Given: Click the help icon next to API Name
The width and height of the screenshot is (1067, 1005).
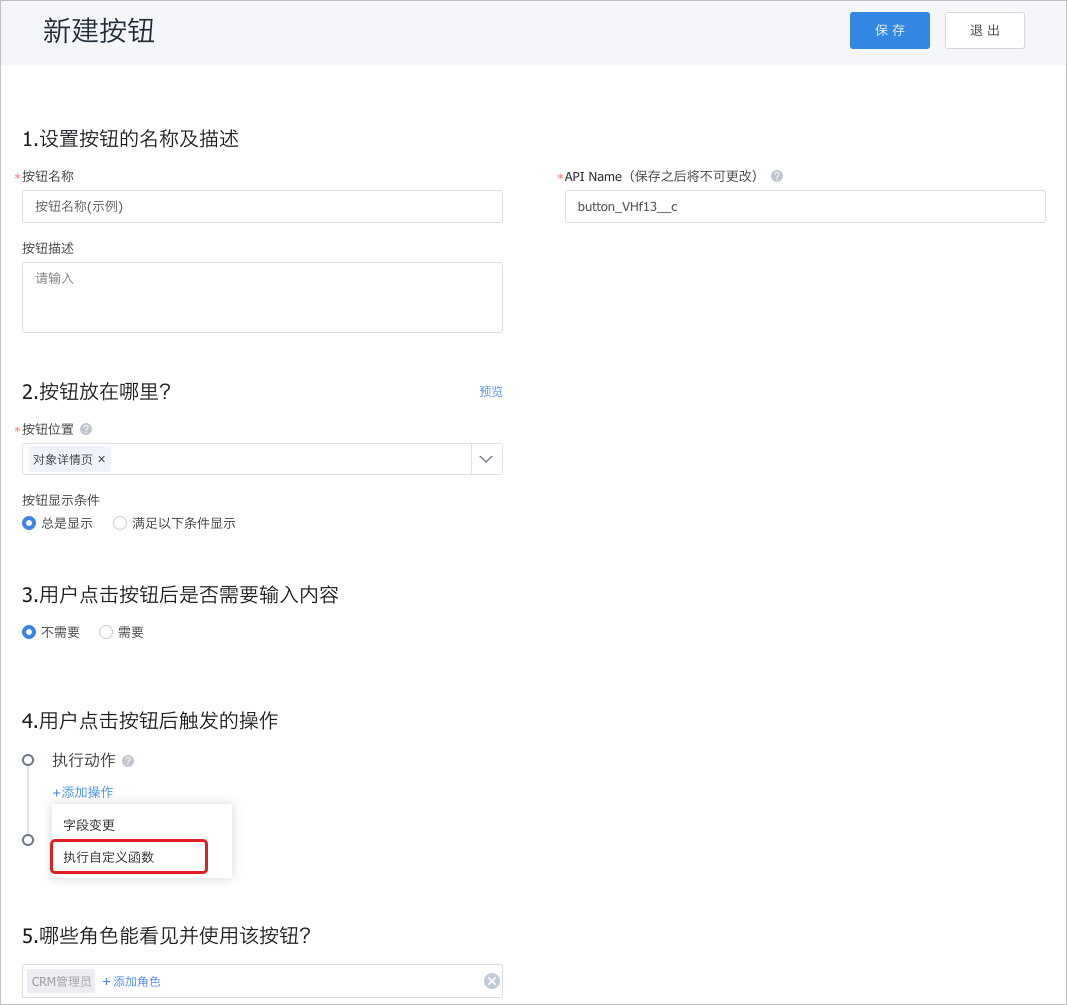Looking at the screenshot, I should [x=776, y=176].
